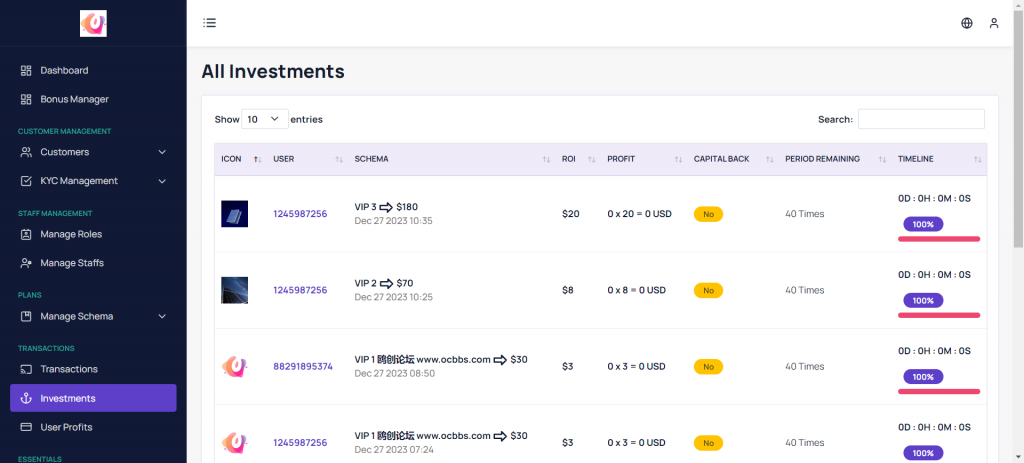The height and width of the screenshot is (463, 1024).
Task: Click the User Profits card icon
Action: point(26,427)
